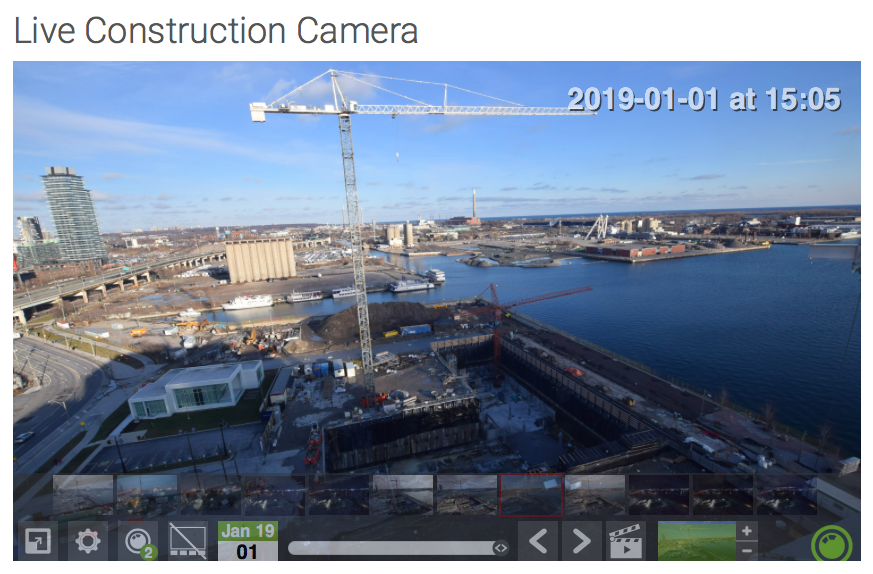The width and height of the screenshot is (873, 574).
Task: Click the timeline slider handle
Action: [501, 548]
